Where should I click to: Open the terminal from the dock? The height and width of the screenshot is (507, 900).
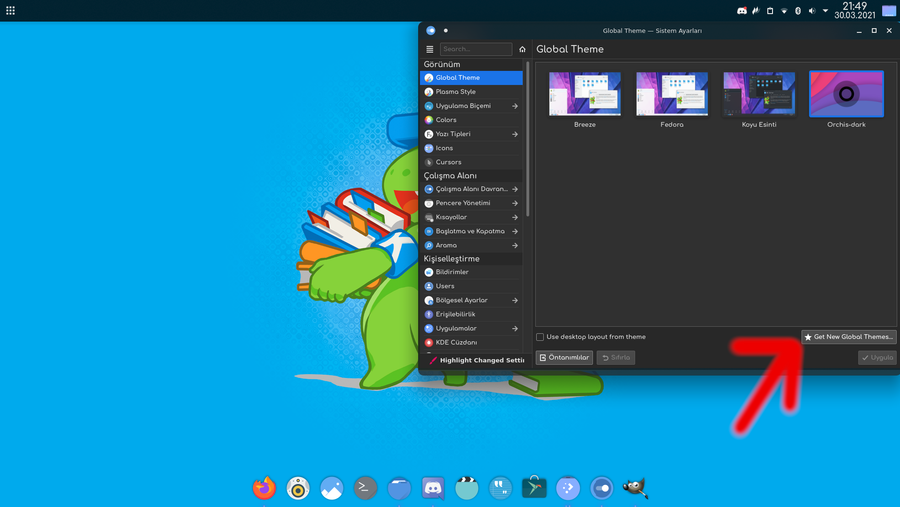(366, 488)
